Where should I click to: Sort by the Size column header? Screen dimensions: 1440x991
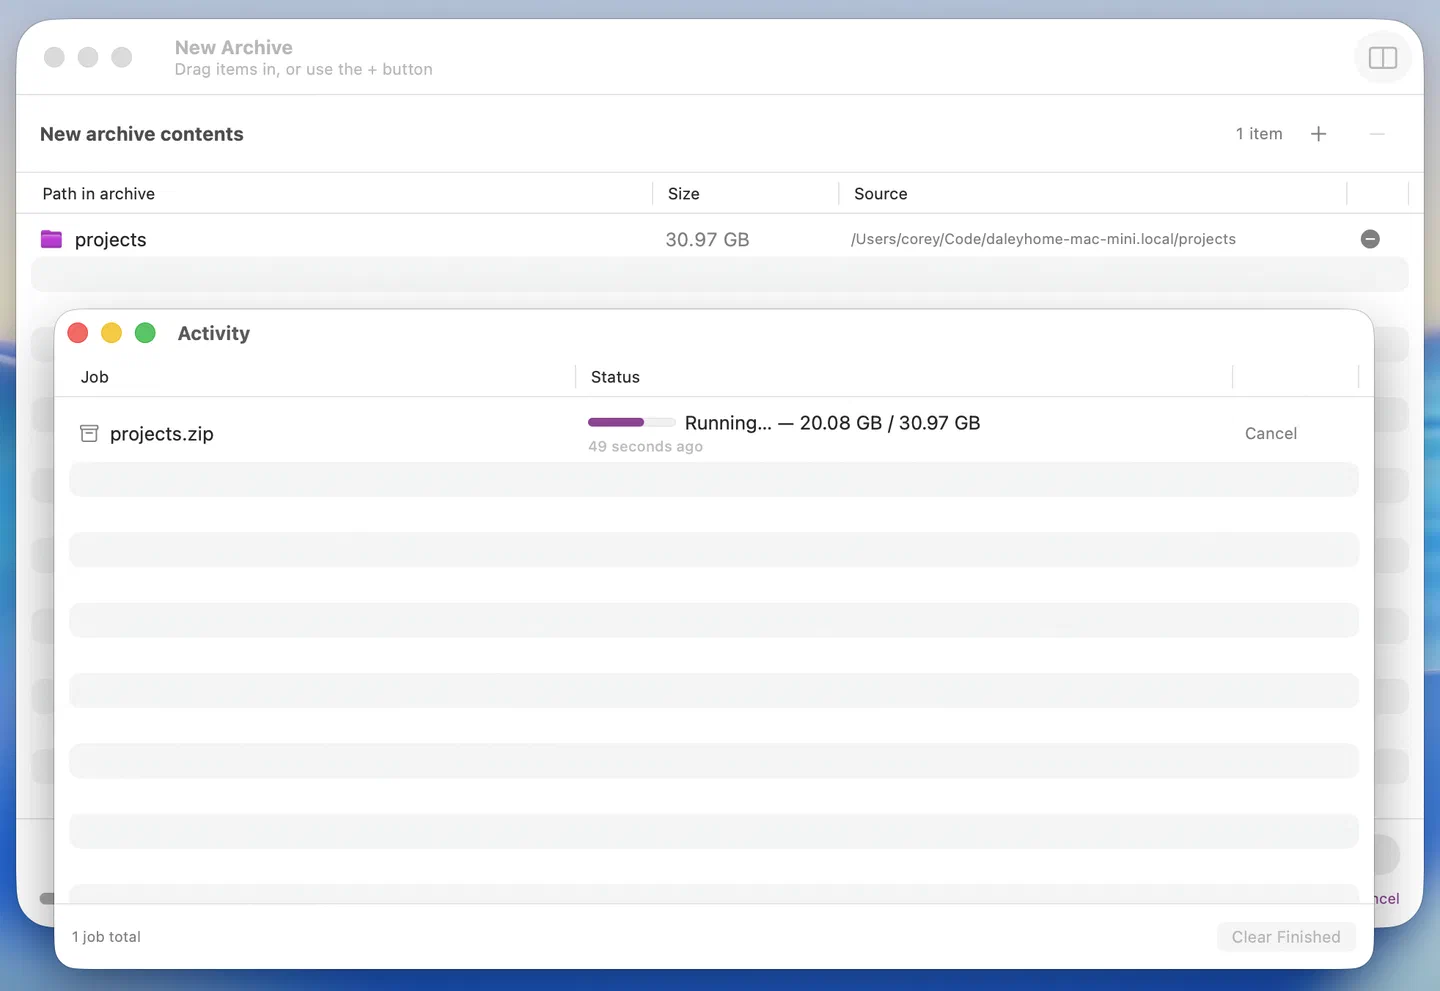pos(683,194)
